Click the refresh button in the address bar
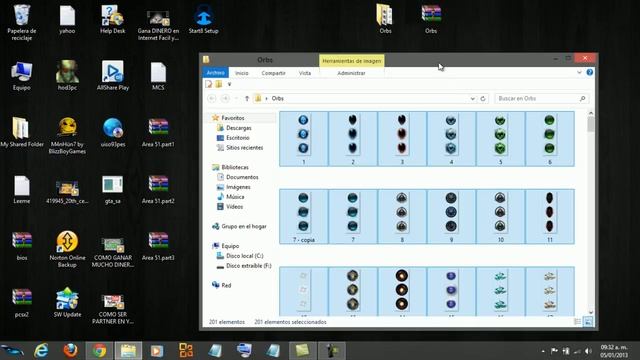This screenshot has width=640, height=360. [483, 98]
